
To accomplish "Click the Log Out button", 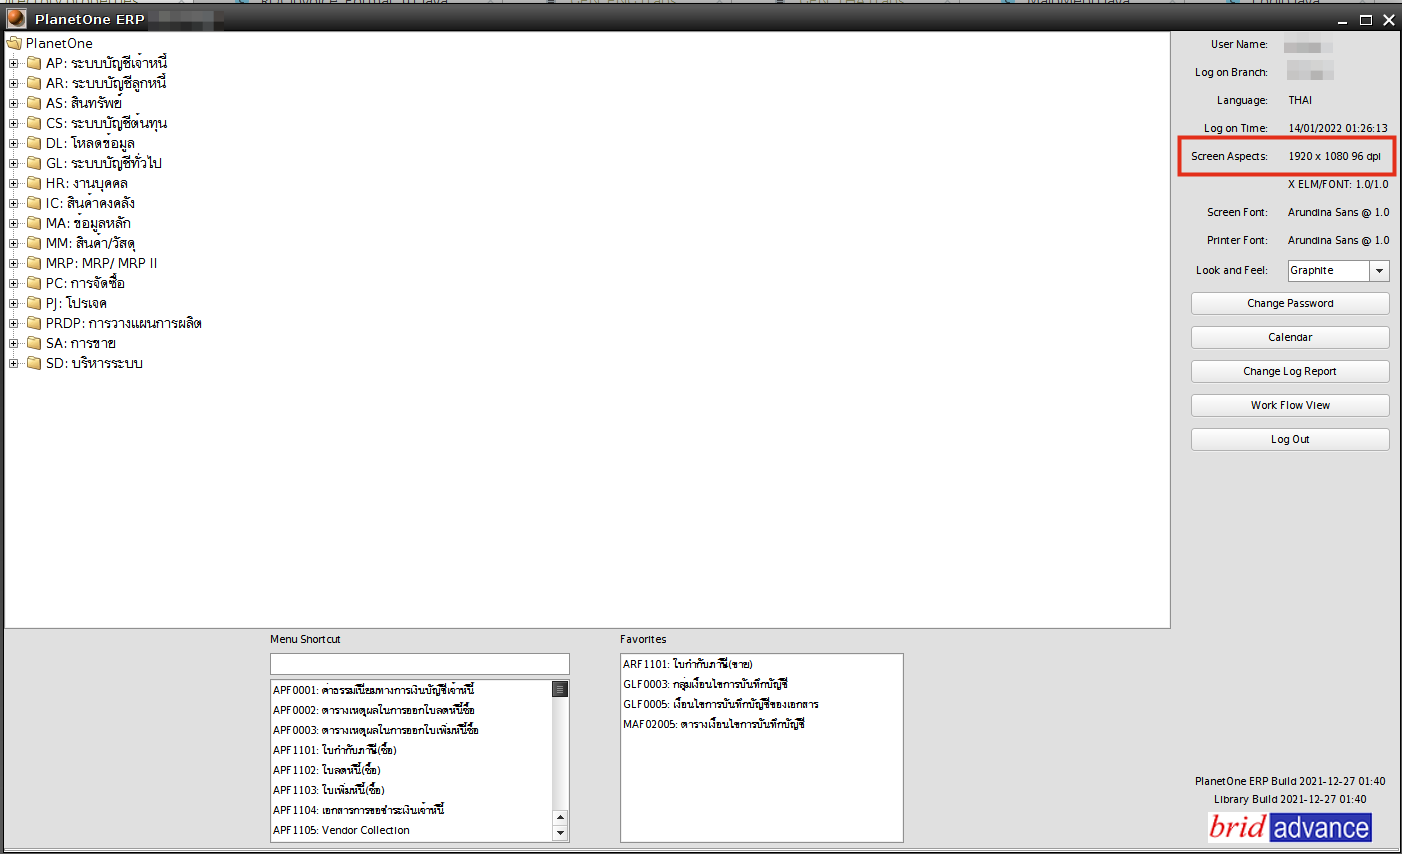I will pyautogui.click(x=1290, y=439).
